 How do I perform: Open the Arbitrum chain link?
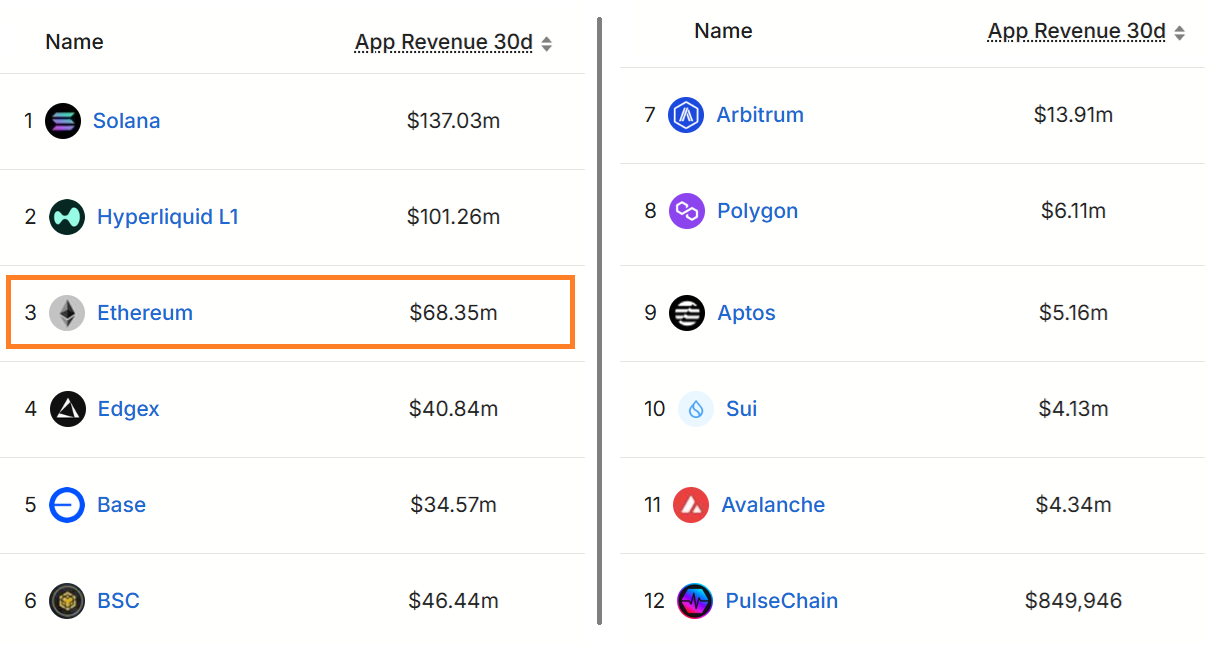[760, 115]
